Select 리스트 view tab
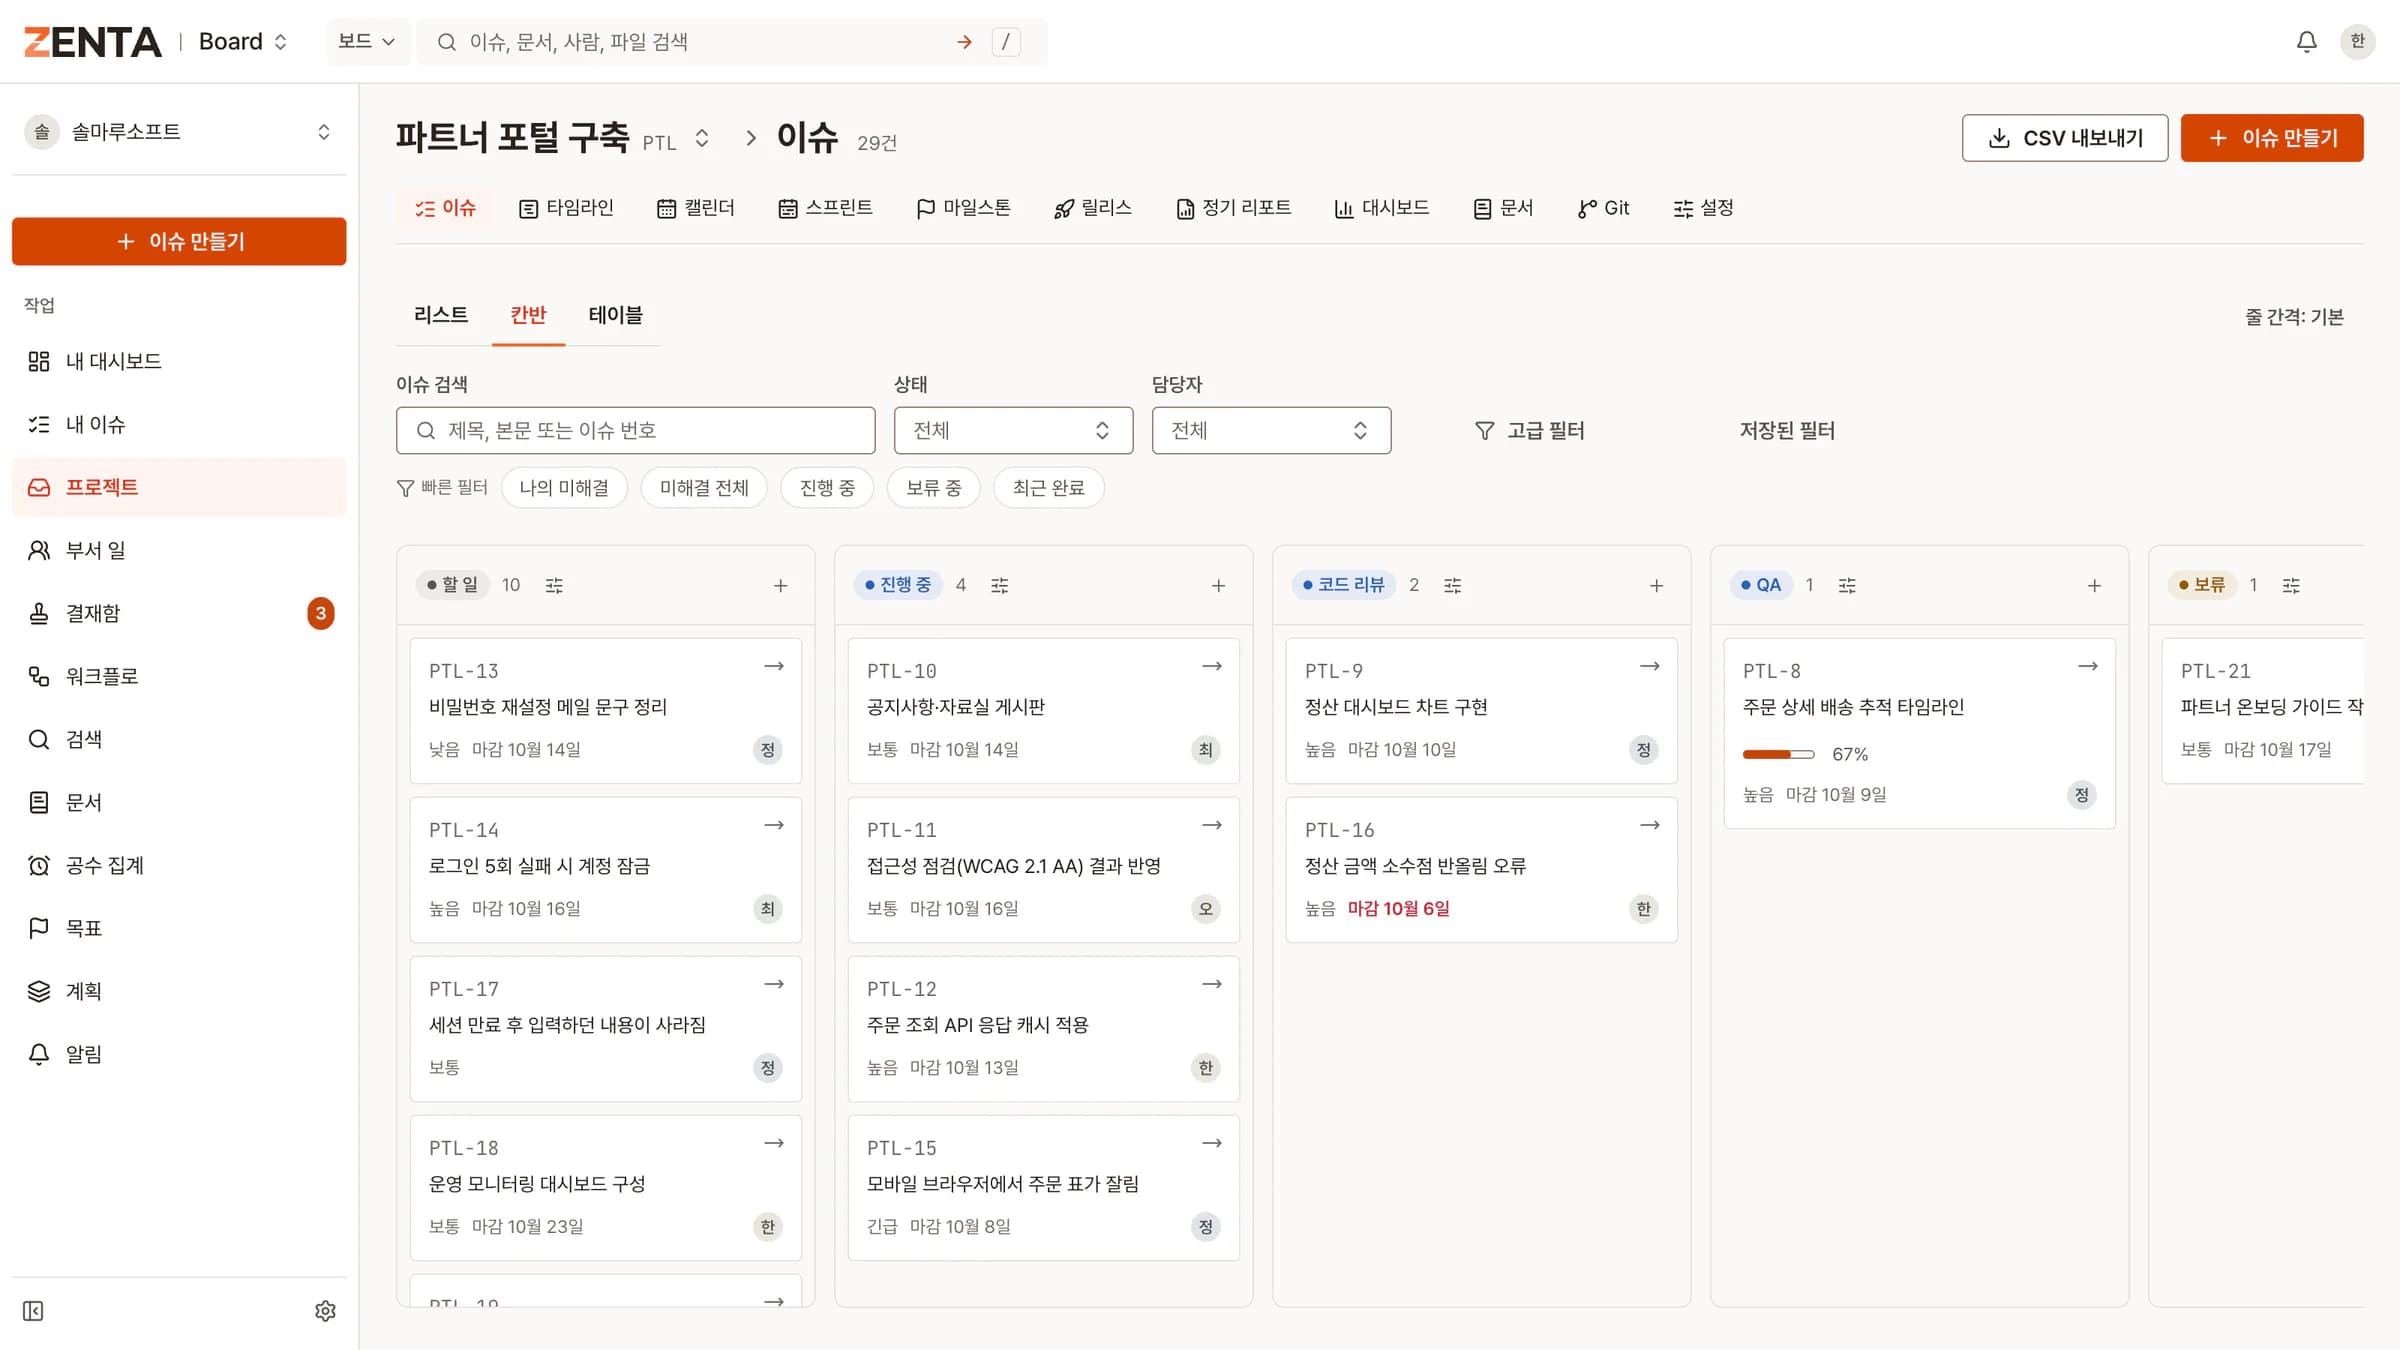 [x=441, y=315]
